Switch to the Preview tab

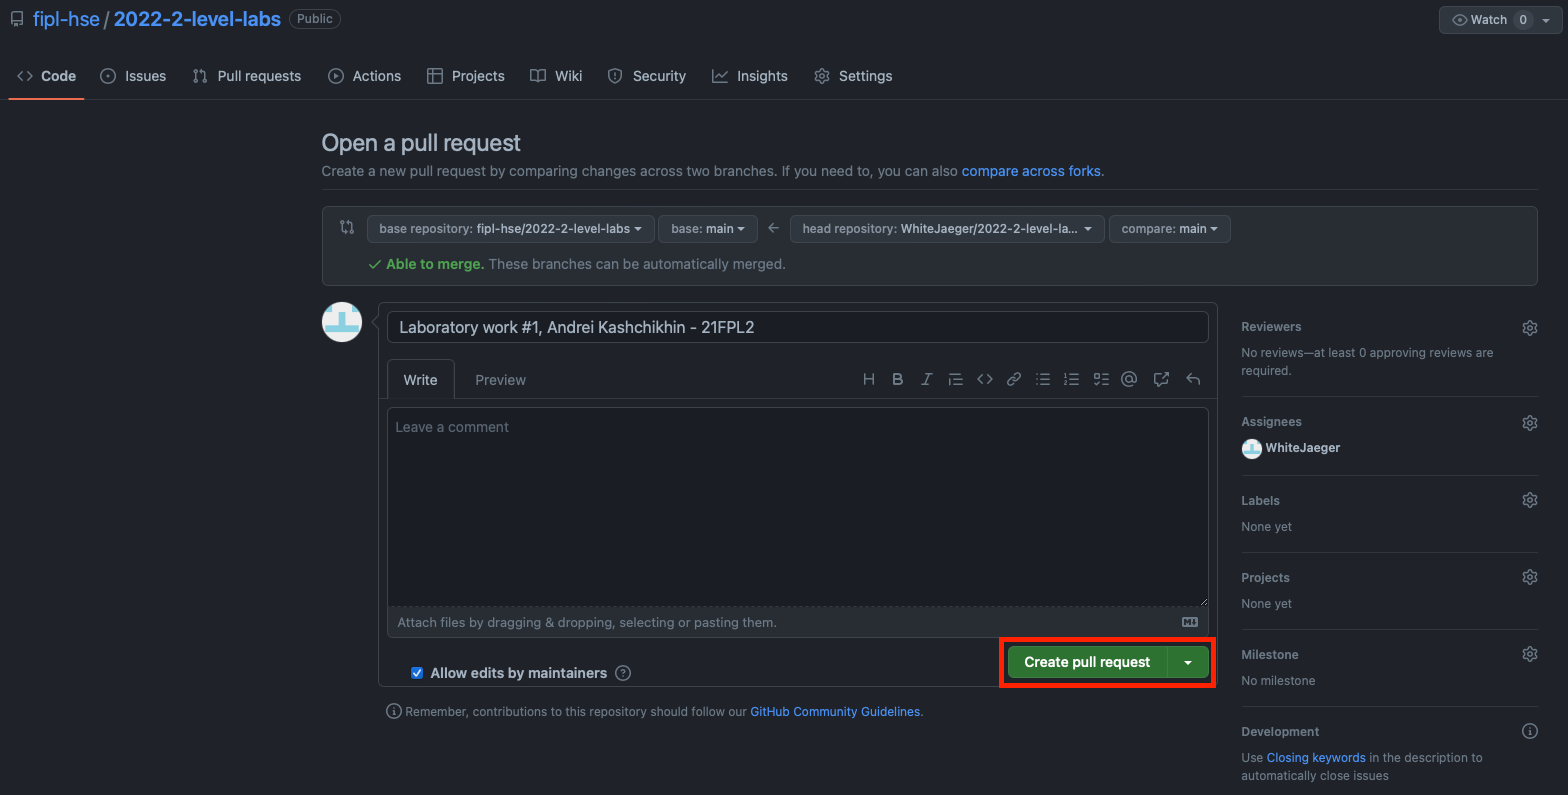pos(500,380)
